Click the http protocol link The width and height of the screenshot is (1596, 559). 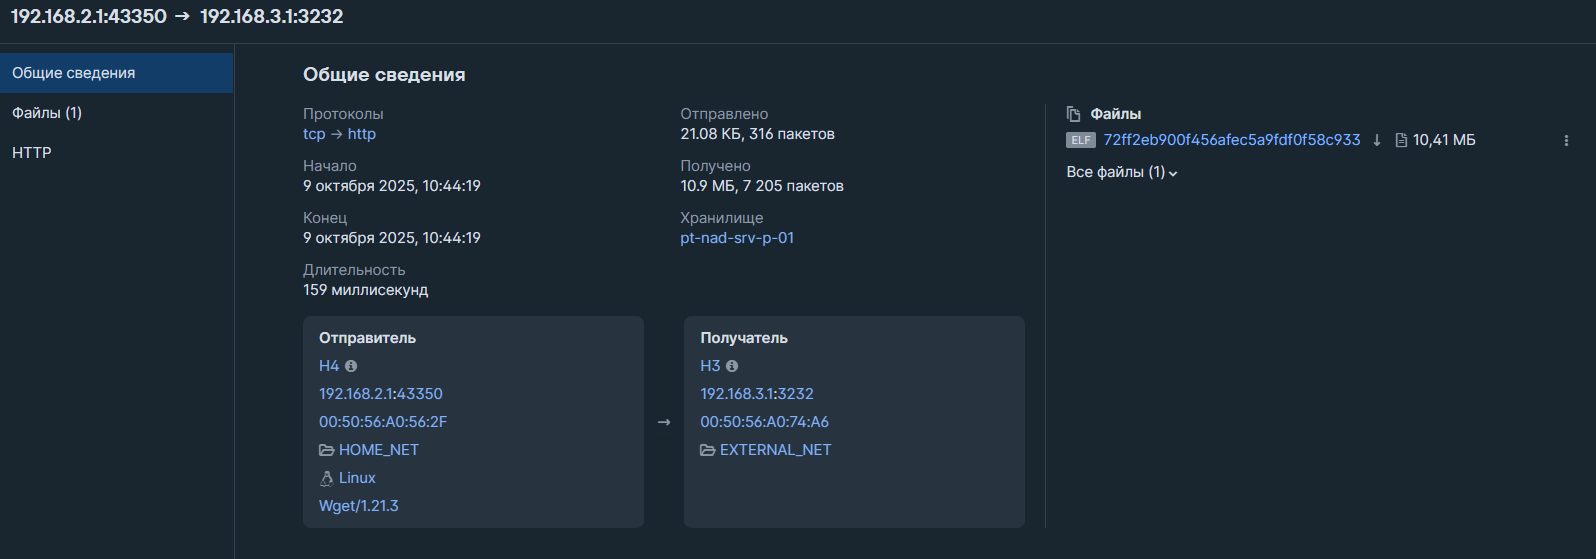tap(362, 134)
